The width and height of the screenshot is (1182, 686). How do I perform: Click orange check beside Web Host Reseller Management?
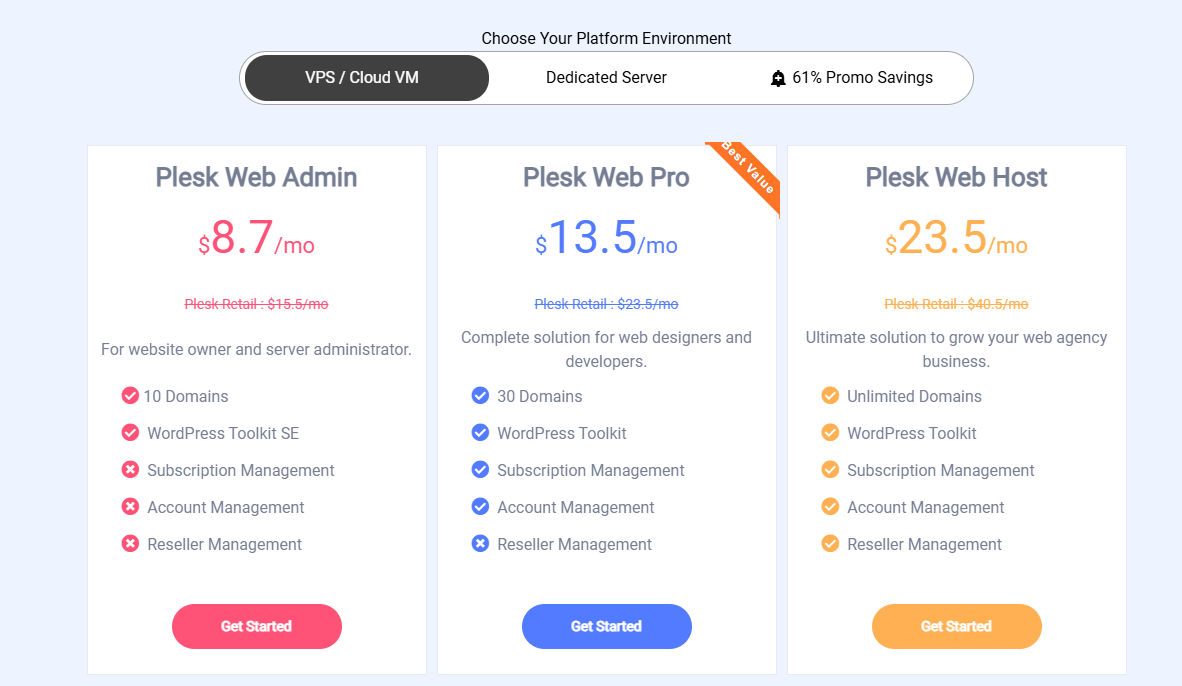click(830, 544)
